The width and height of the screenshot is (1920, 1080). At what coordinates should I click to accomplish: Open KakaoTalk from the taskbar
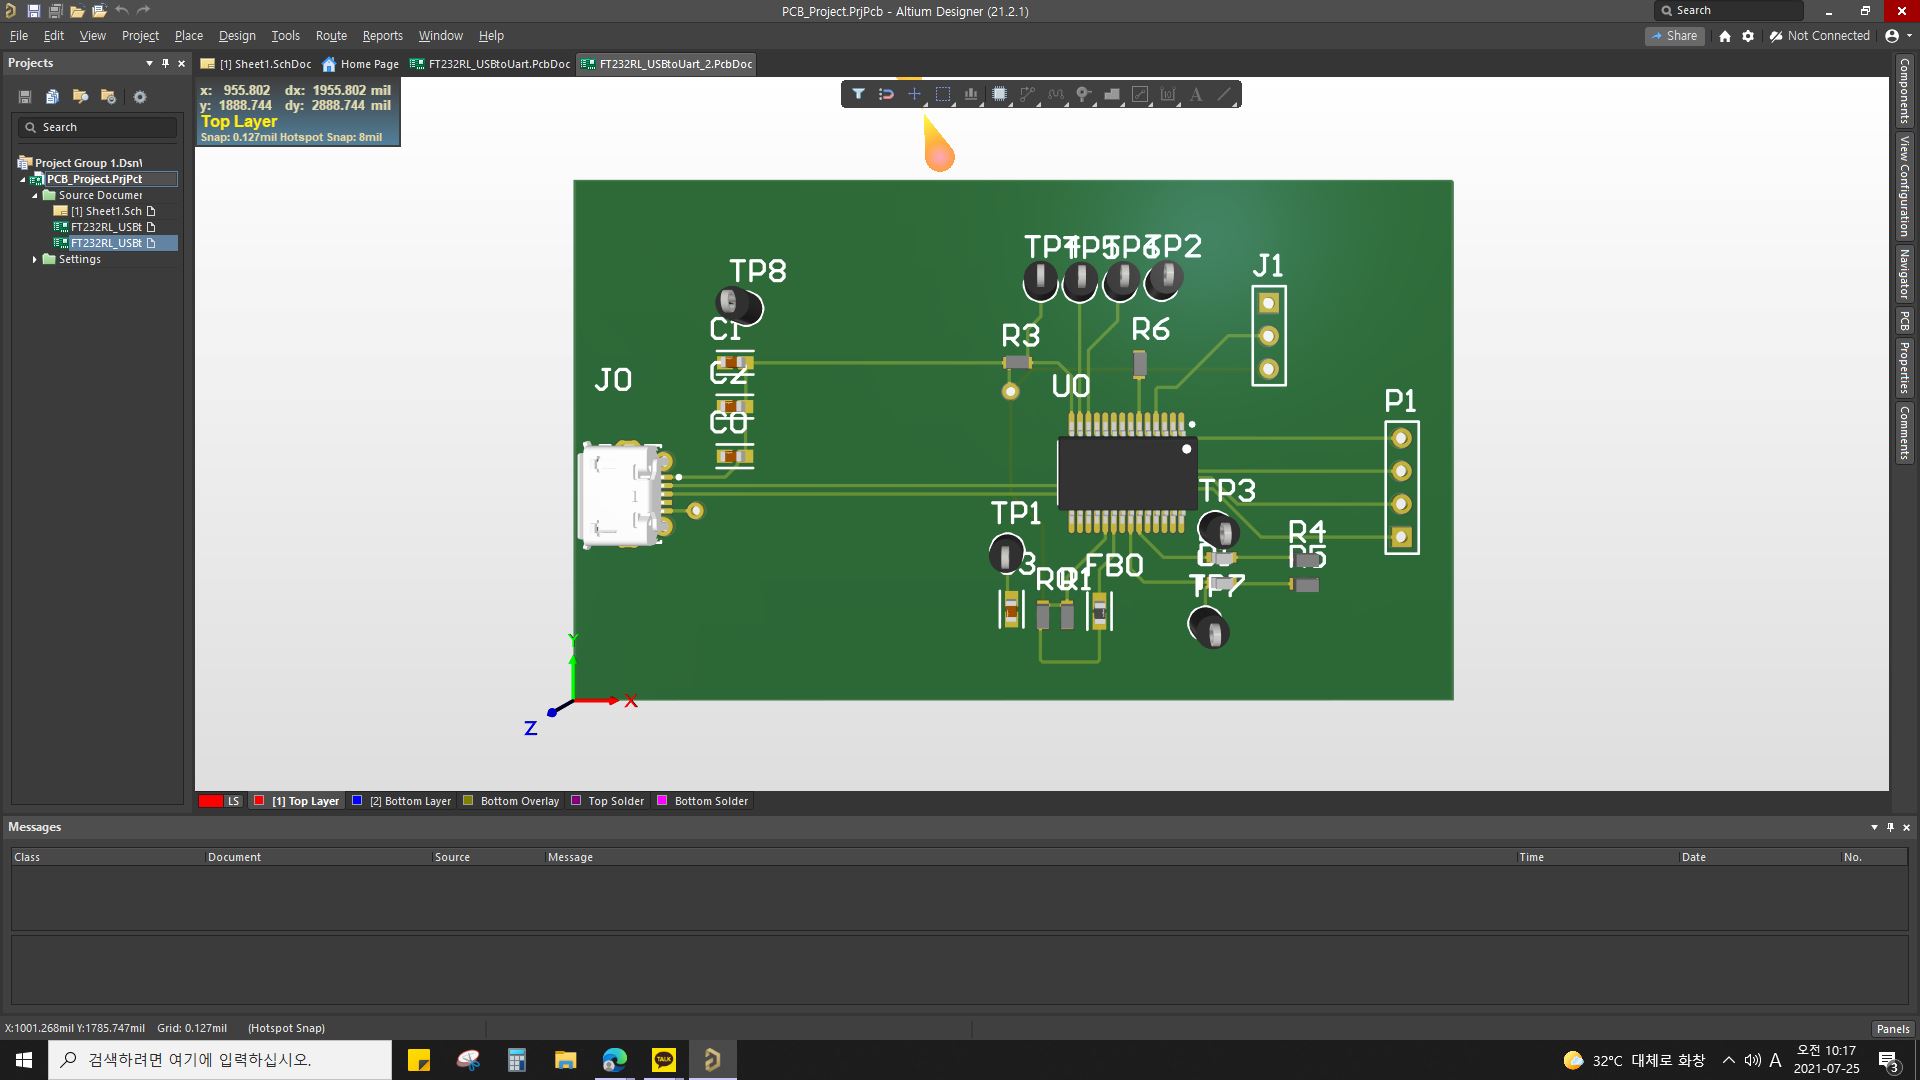(664, 1060)
